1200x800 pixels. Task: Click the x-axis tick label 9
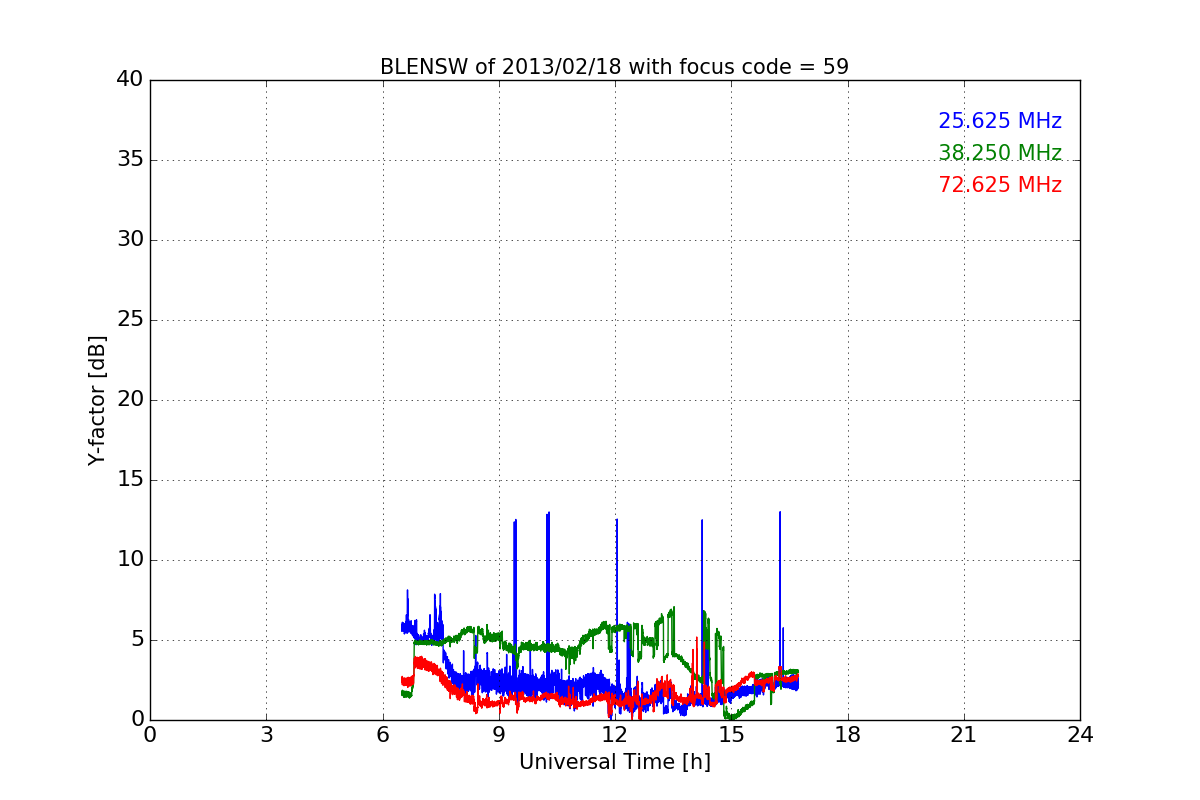point(499,736)
